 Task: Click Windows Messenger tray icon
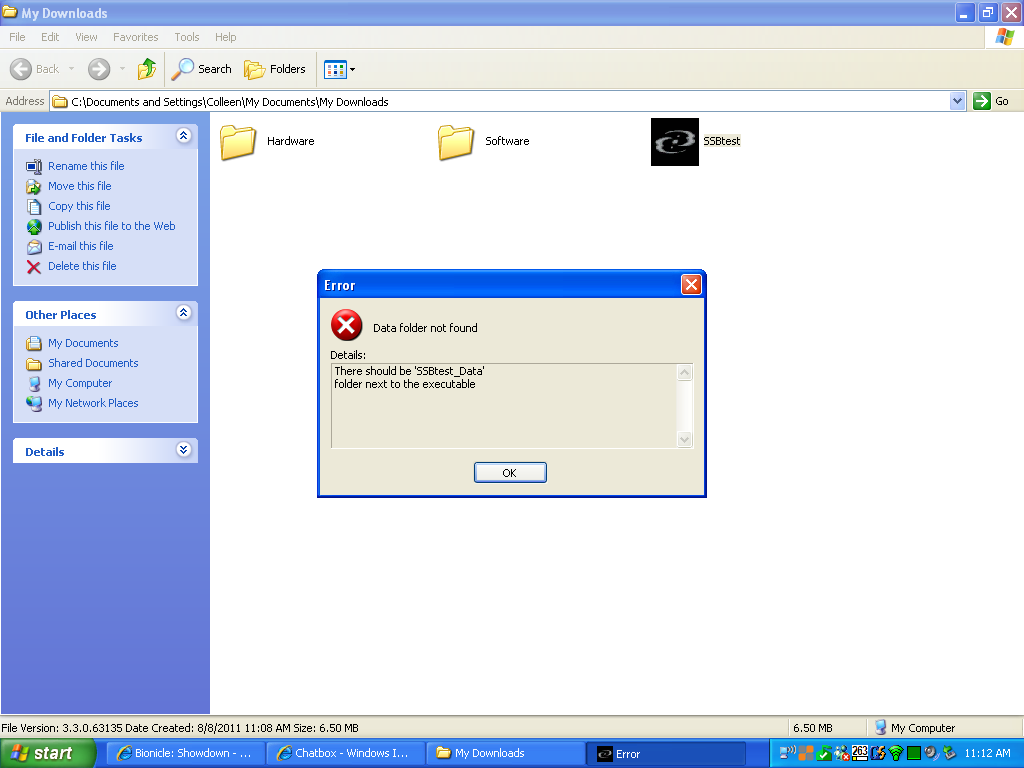[842, 753]
